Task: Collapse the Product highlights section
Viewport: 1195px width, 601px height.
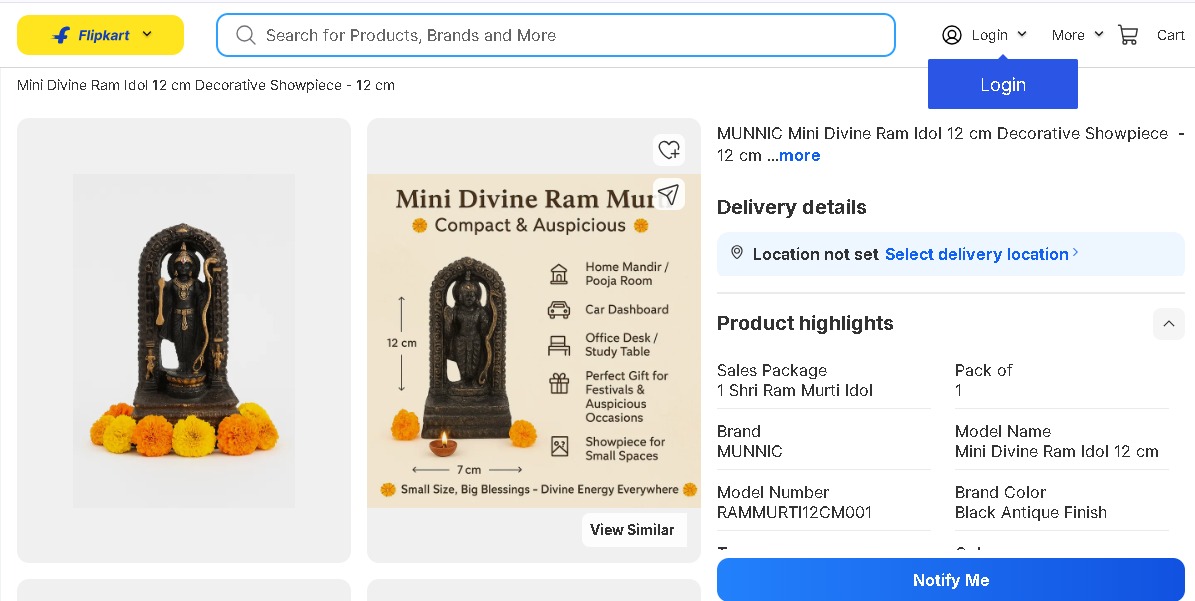Action: [1168, 324]
